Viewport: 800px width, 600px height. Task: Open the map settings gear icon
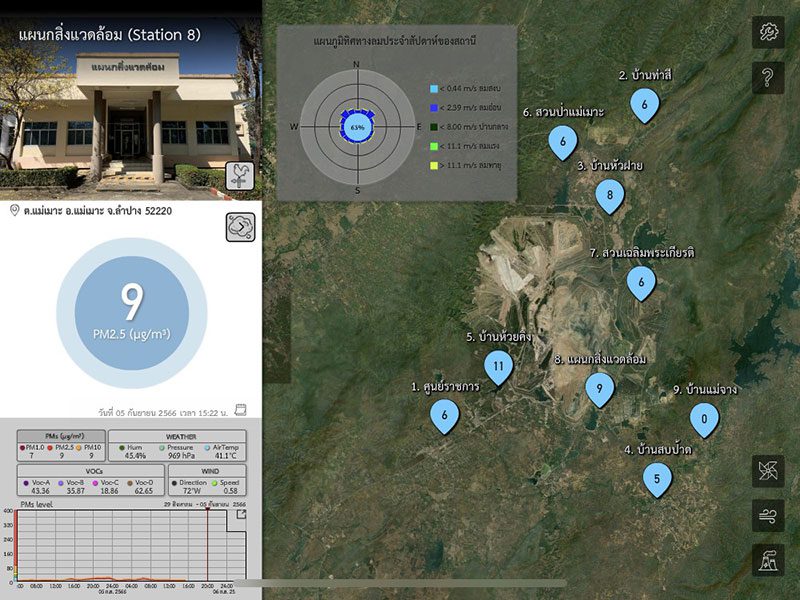770,33
